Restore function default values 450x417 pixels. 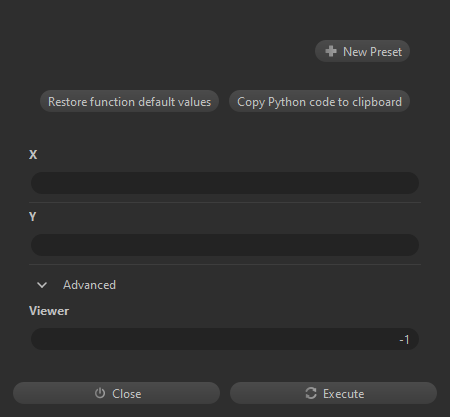pos(129,101)
